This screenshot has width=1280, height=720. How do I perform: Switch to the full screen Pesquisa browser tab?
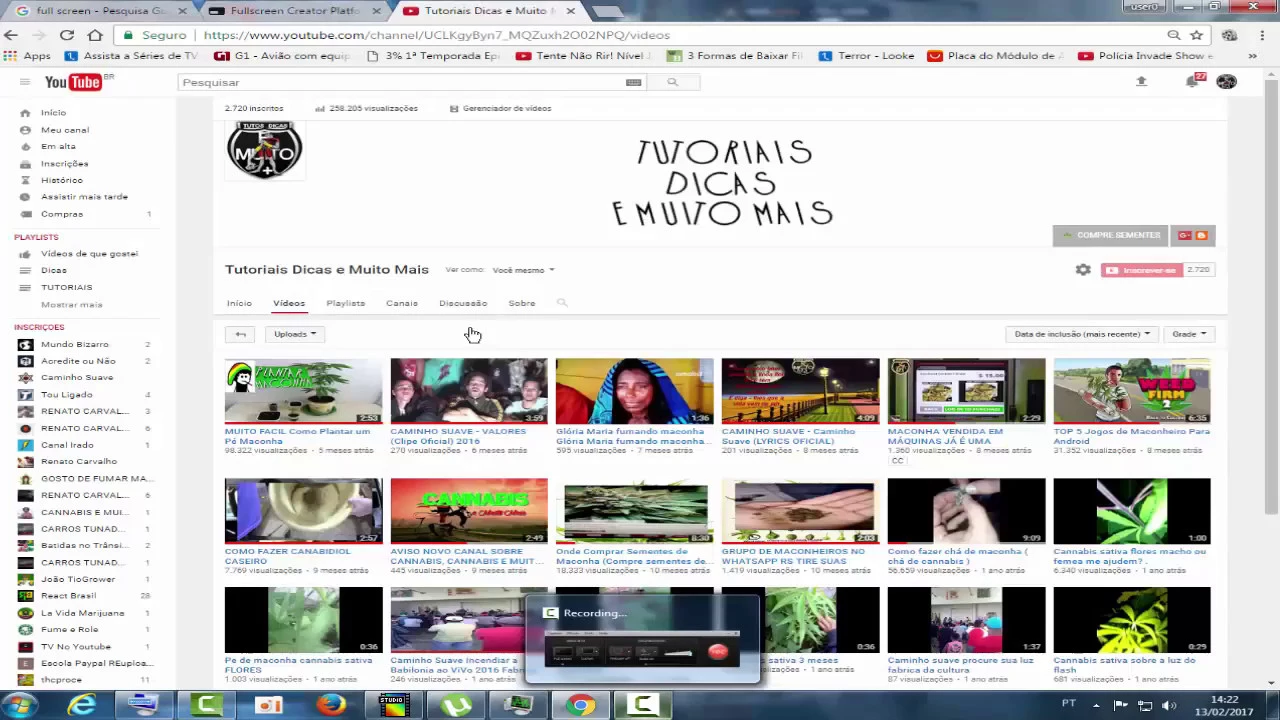tap(100, 10)
